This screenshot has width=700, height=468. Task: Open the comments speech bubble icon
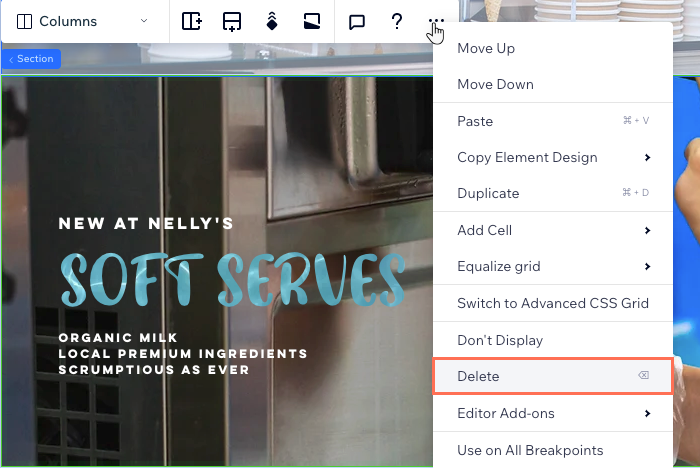pyautogui.click(x=357, y=22)
